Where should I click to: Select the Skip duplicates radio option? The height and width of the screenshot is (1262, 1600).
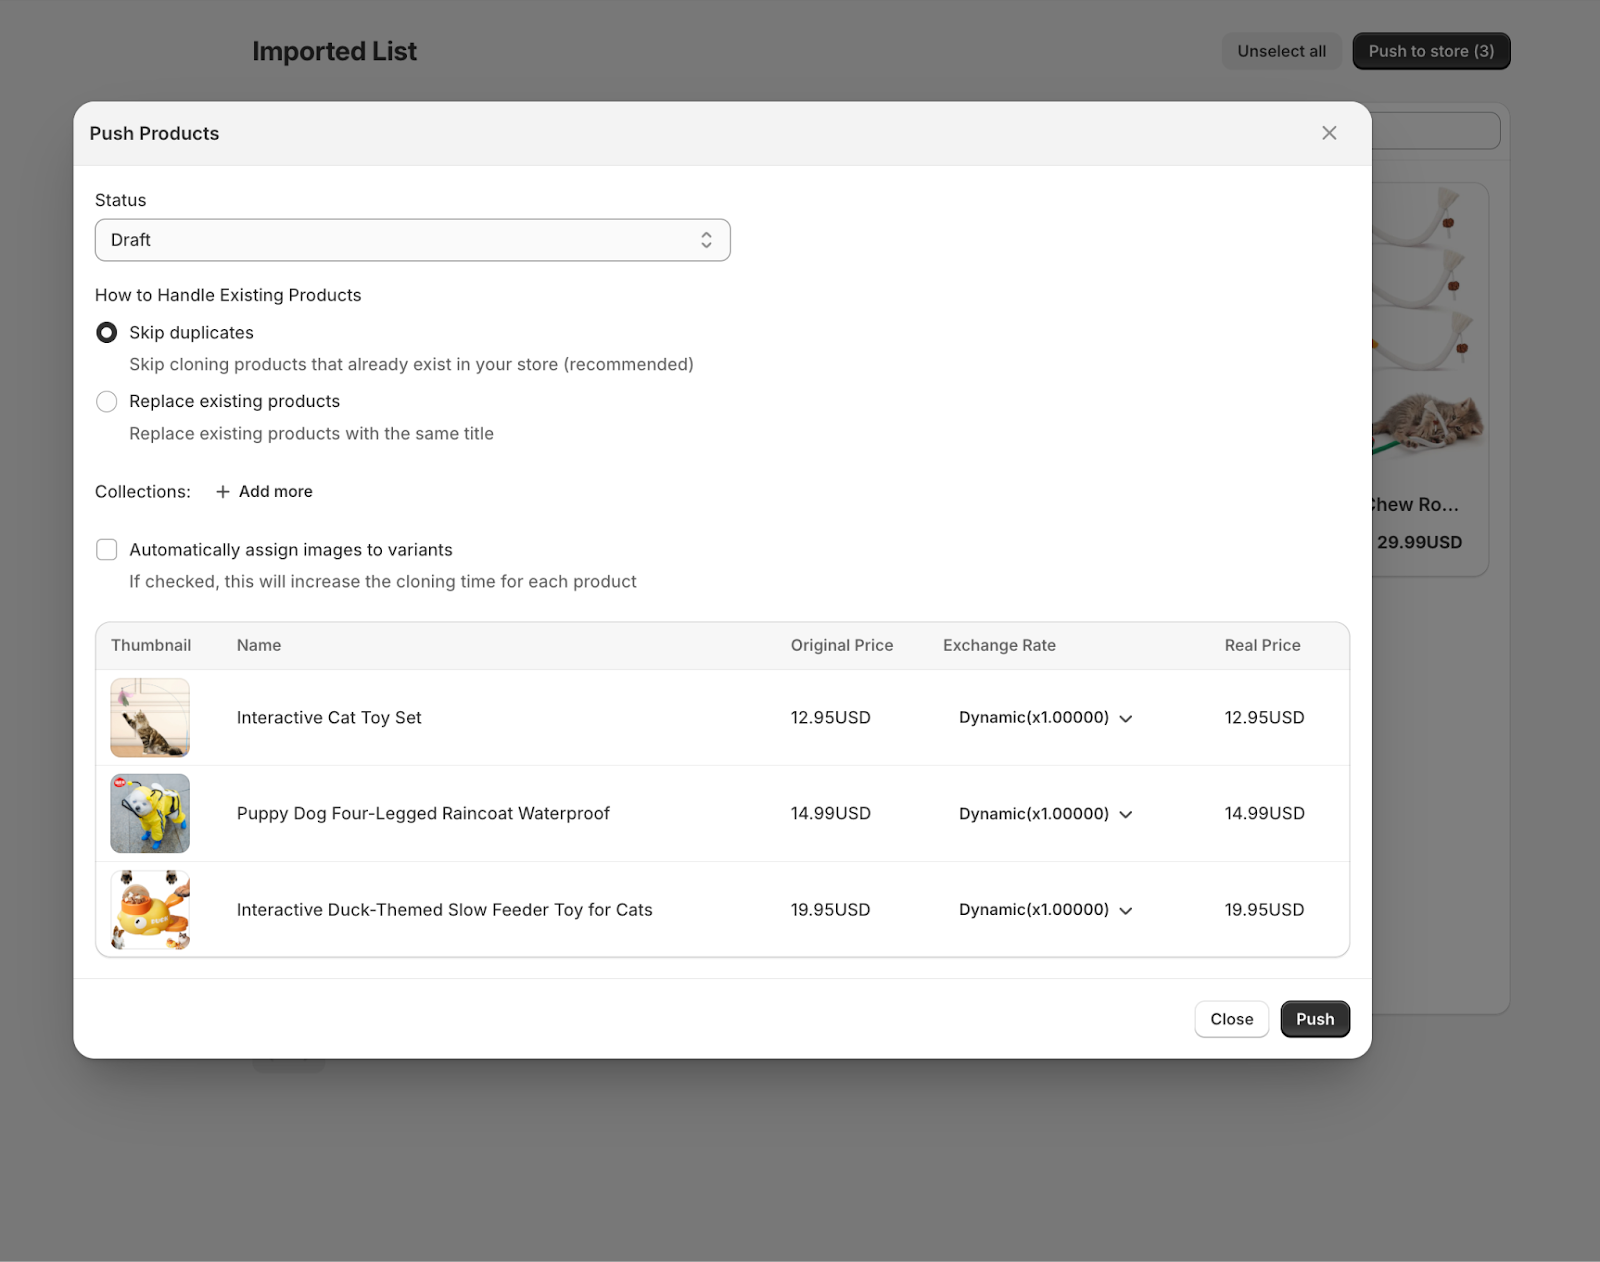pos(106,332)
